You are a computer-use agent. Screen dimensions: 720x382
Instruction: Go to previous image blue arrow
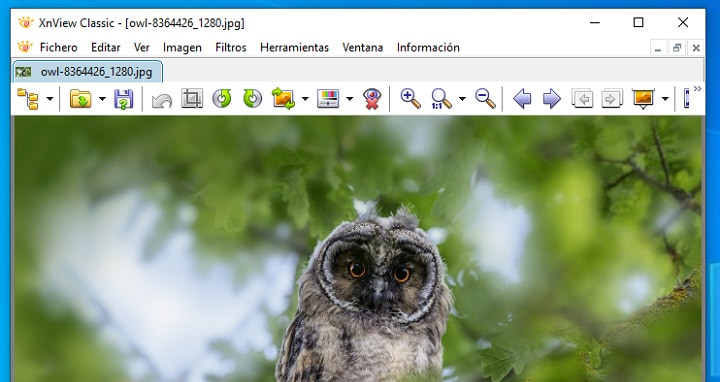click(522, 99)
